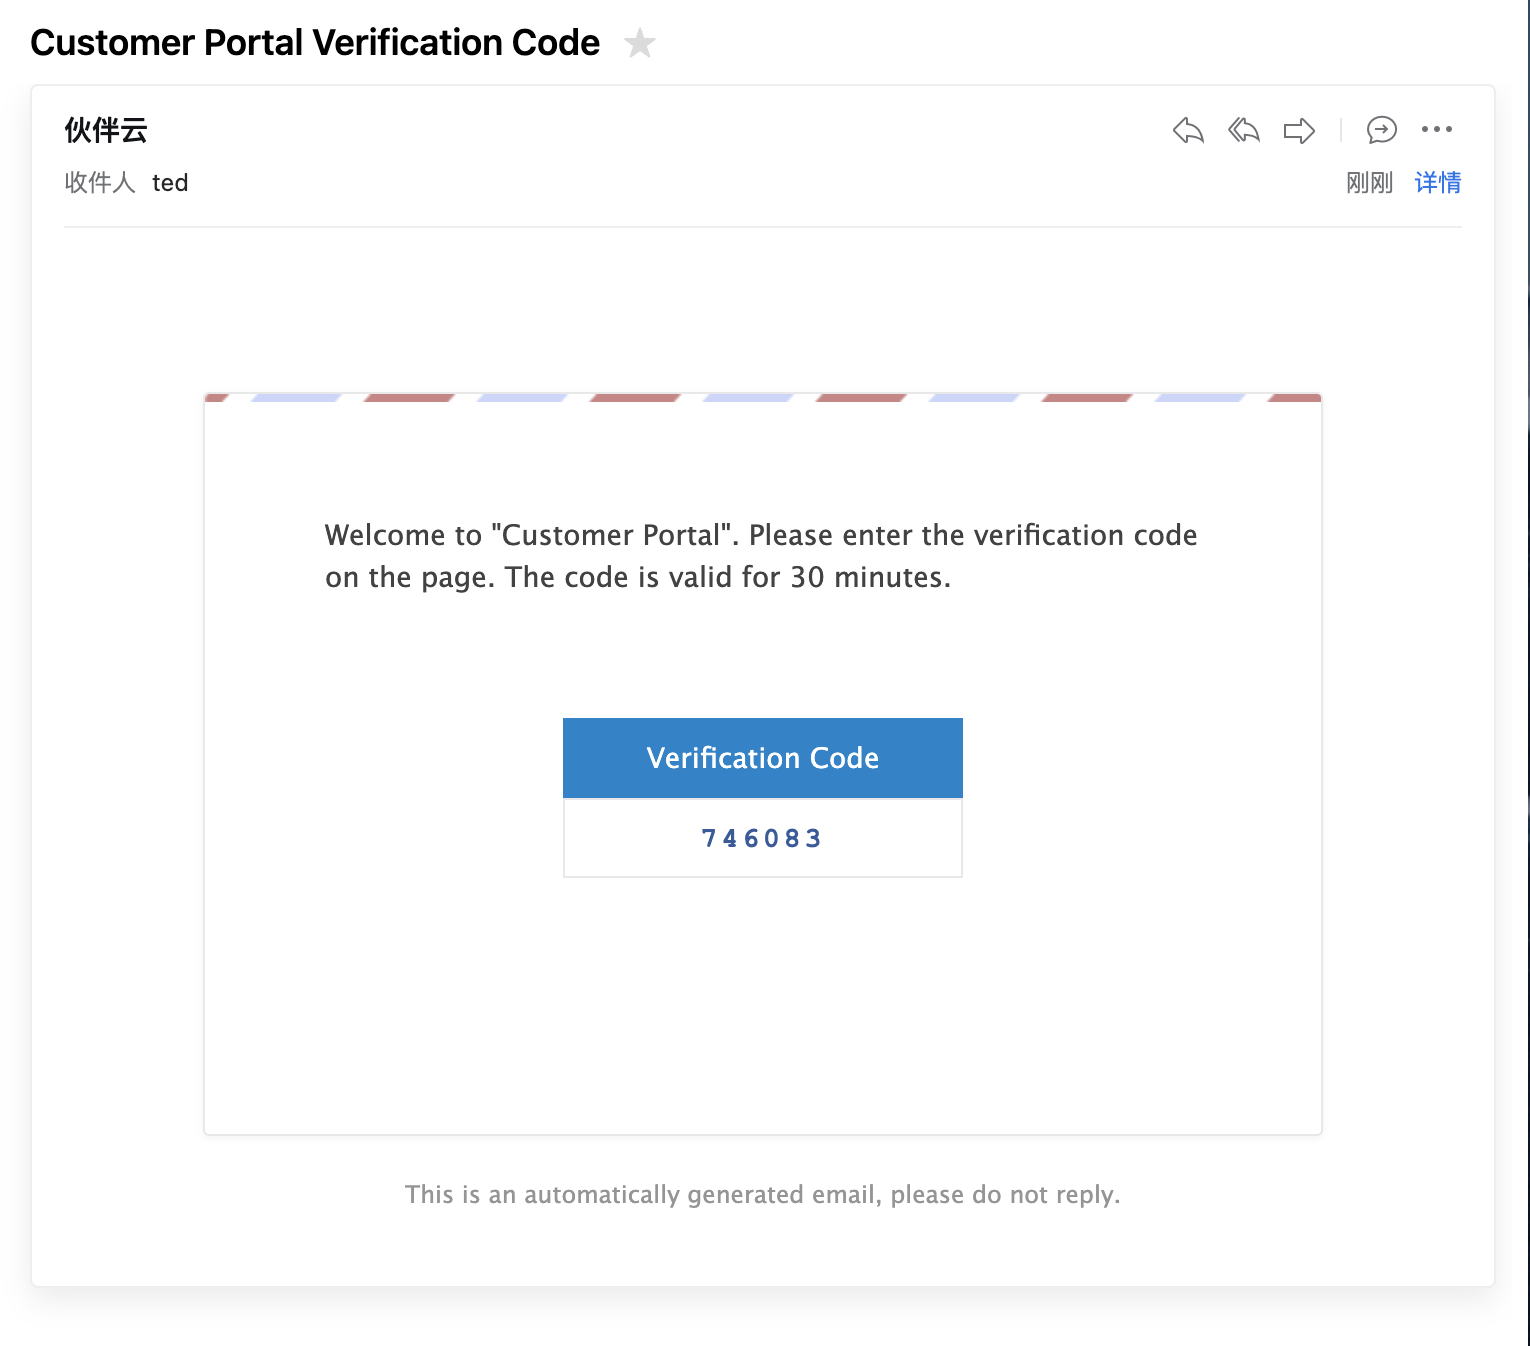Open the chat bubble share icon
Screen dimensions: 1530x1346
1382,130
